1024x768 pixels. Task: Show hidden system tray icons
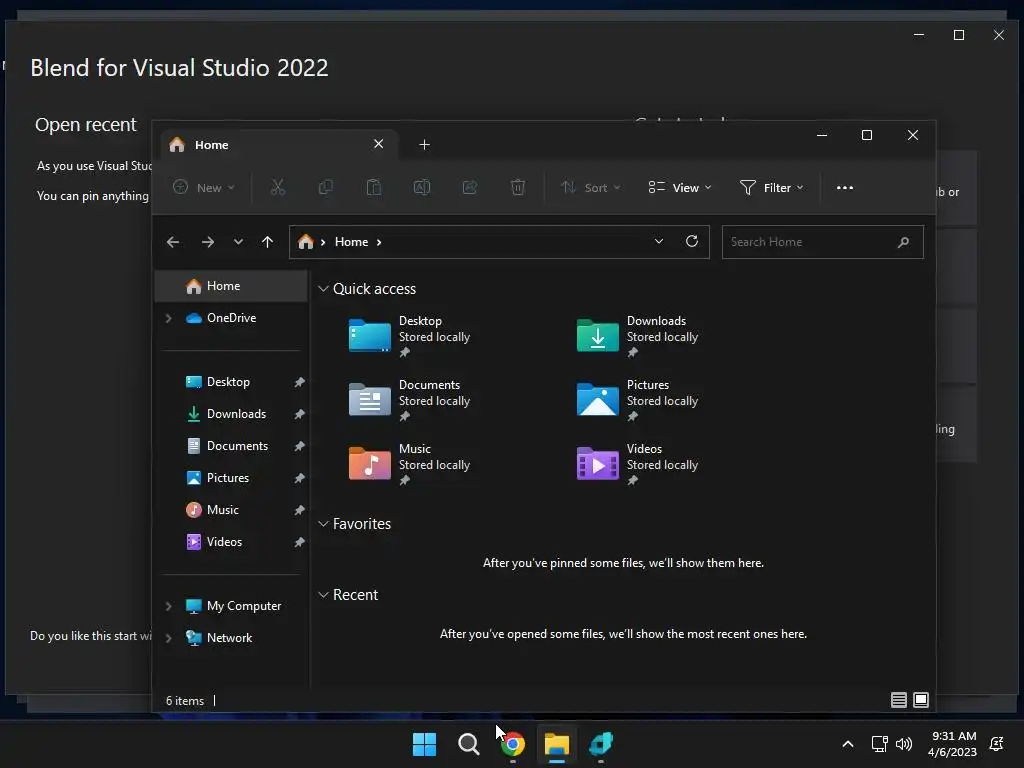(848, 744)
